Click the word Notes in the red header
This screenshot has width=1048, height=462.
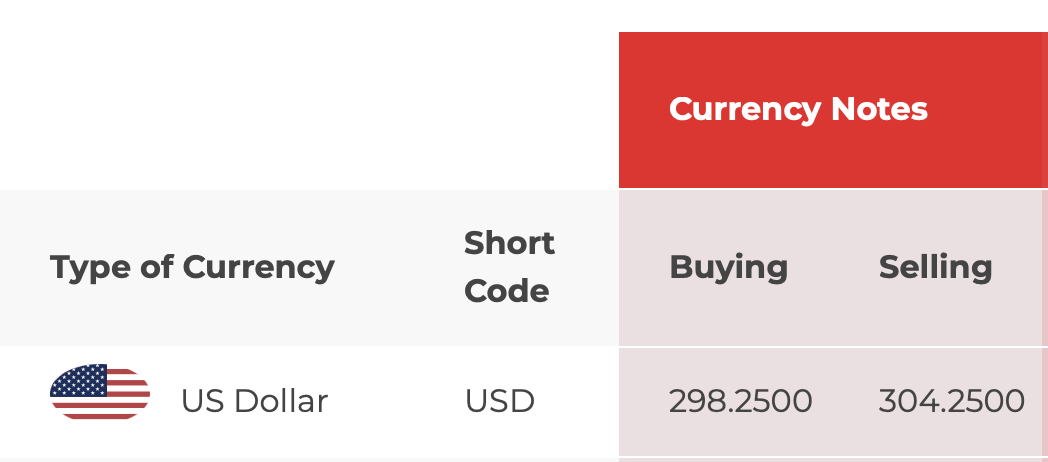coord(879,108)
